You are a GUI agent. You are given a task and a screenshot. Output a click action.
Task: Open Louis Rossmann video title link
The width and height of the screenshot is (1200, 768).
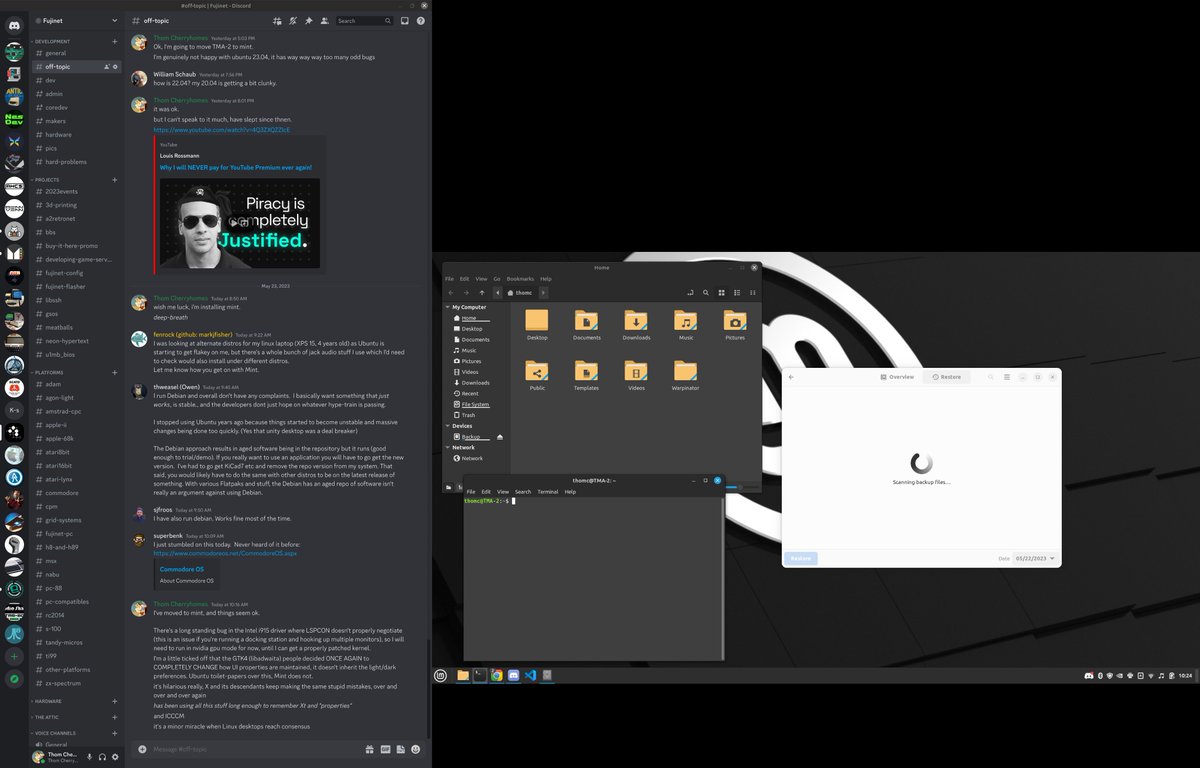235,167
